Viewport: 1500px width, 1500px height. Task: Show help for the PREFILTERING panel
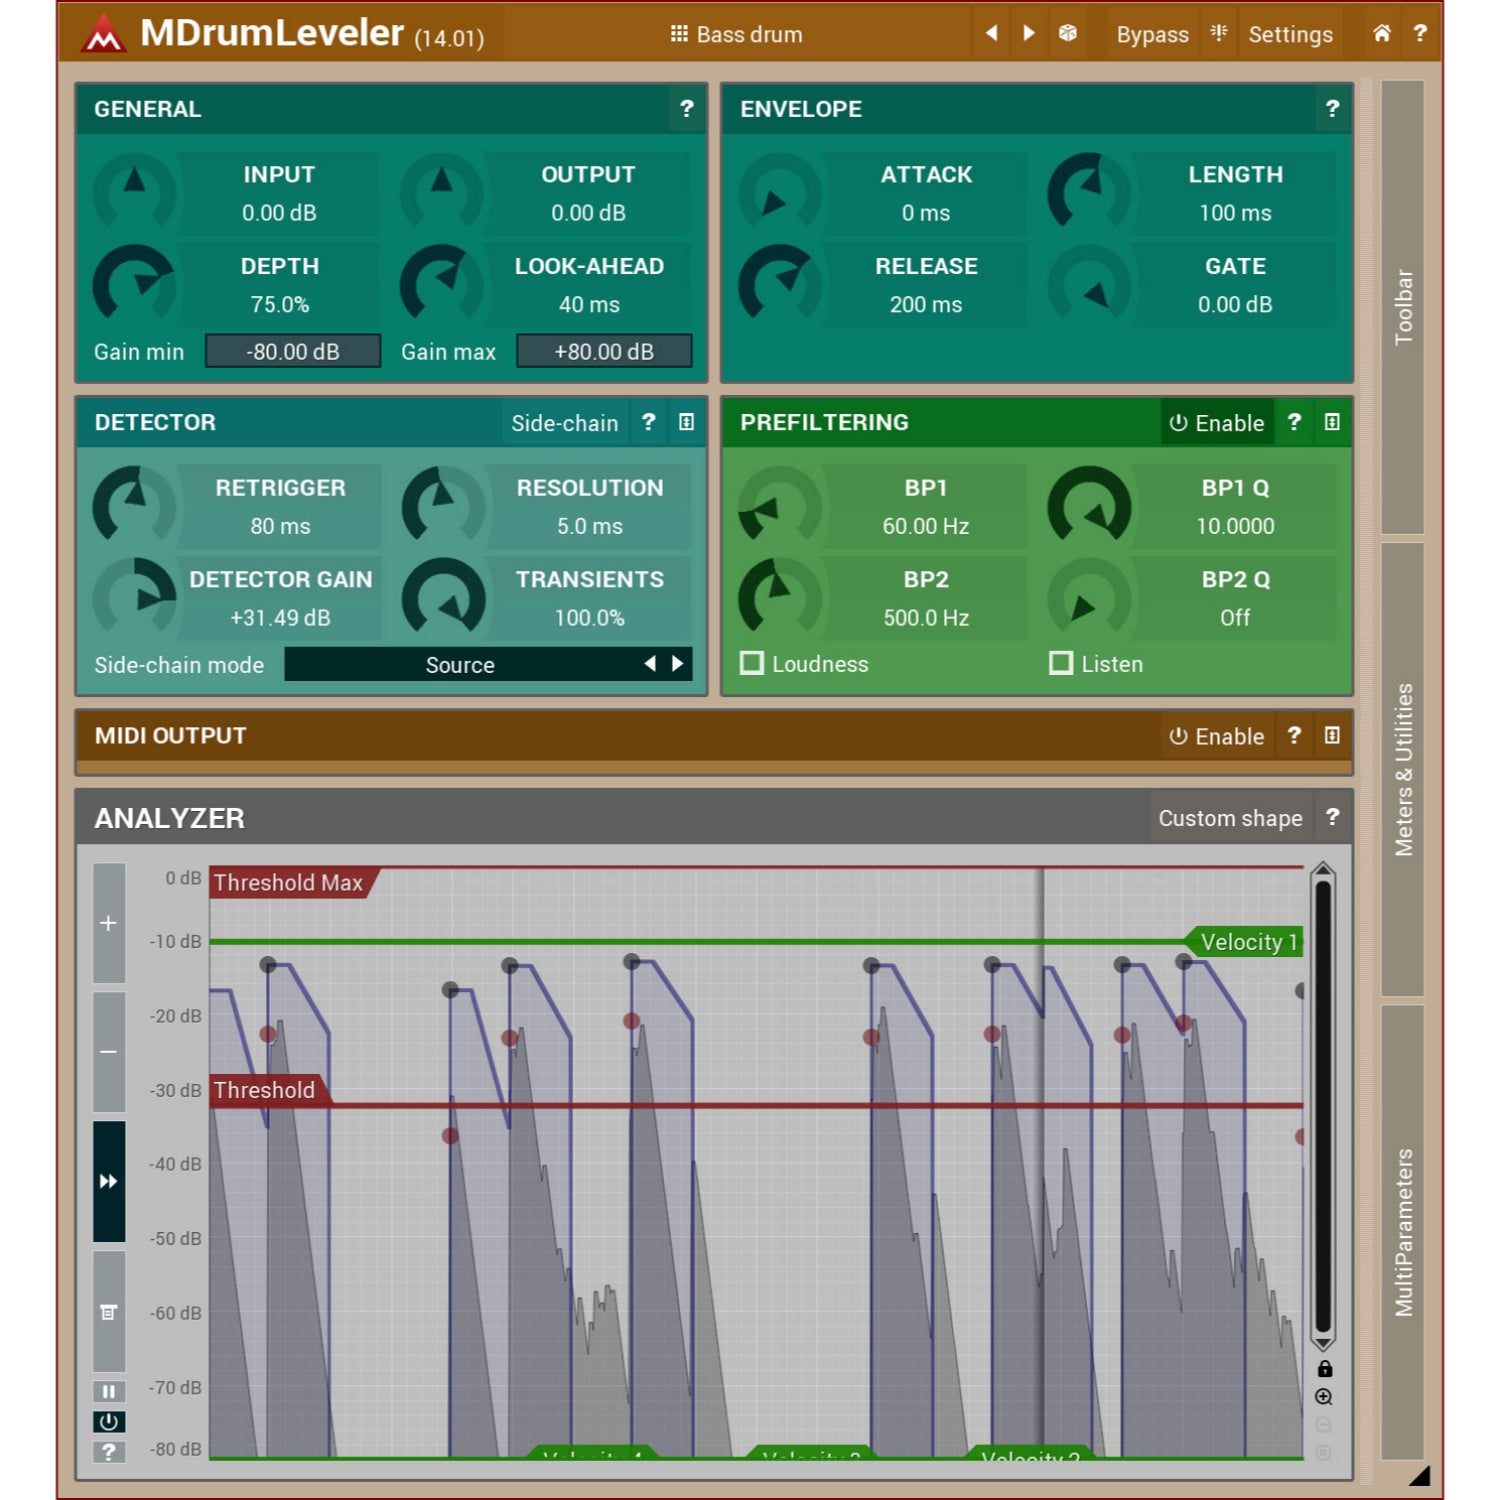coord(1294,422)
